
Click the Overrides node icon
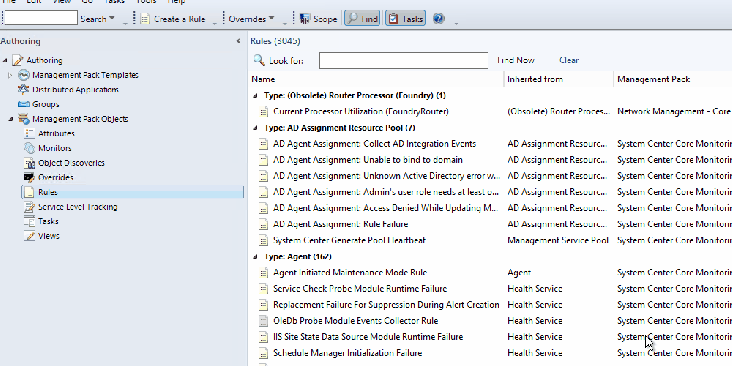pos(29,177)
